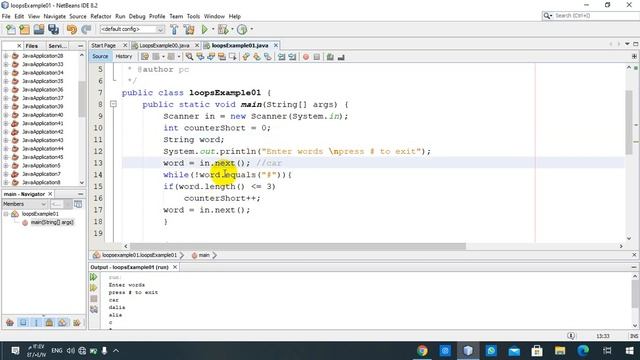The width and height of the screenshot is (640, 360).
Task: Click the Output panel scroll down arrow
Action: coord(635,326)
